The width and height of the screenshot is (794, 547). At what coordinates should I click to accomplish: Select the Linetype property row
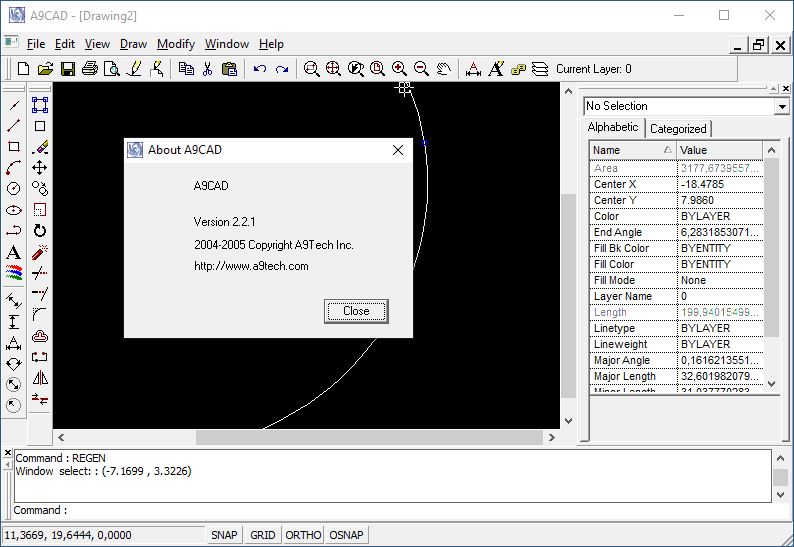point(677,328)
